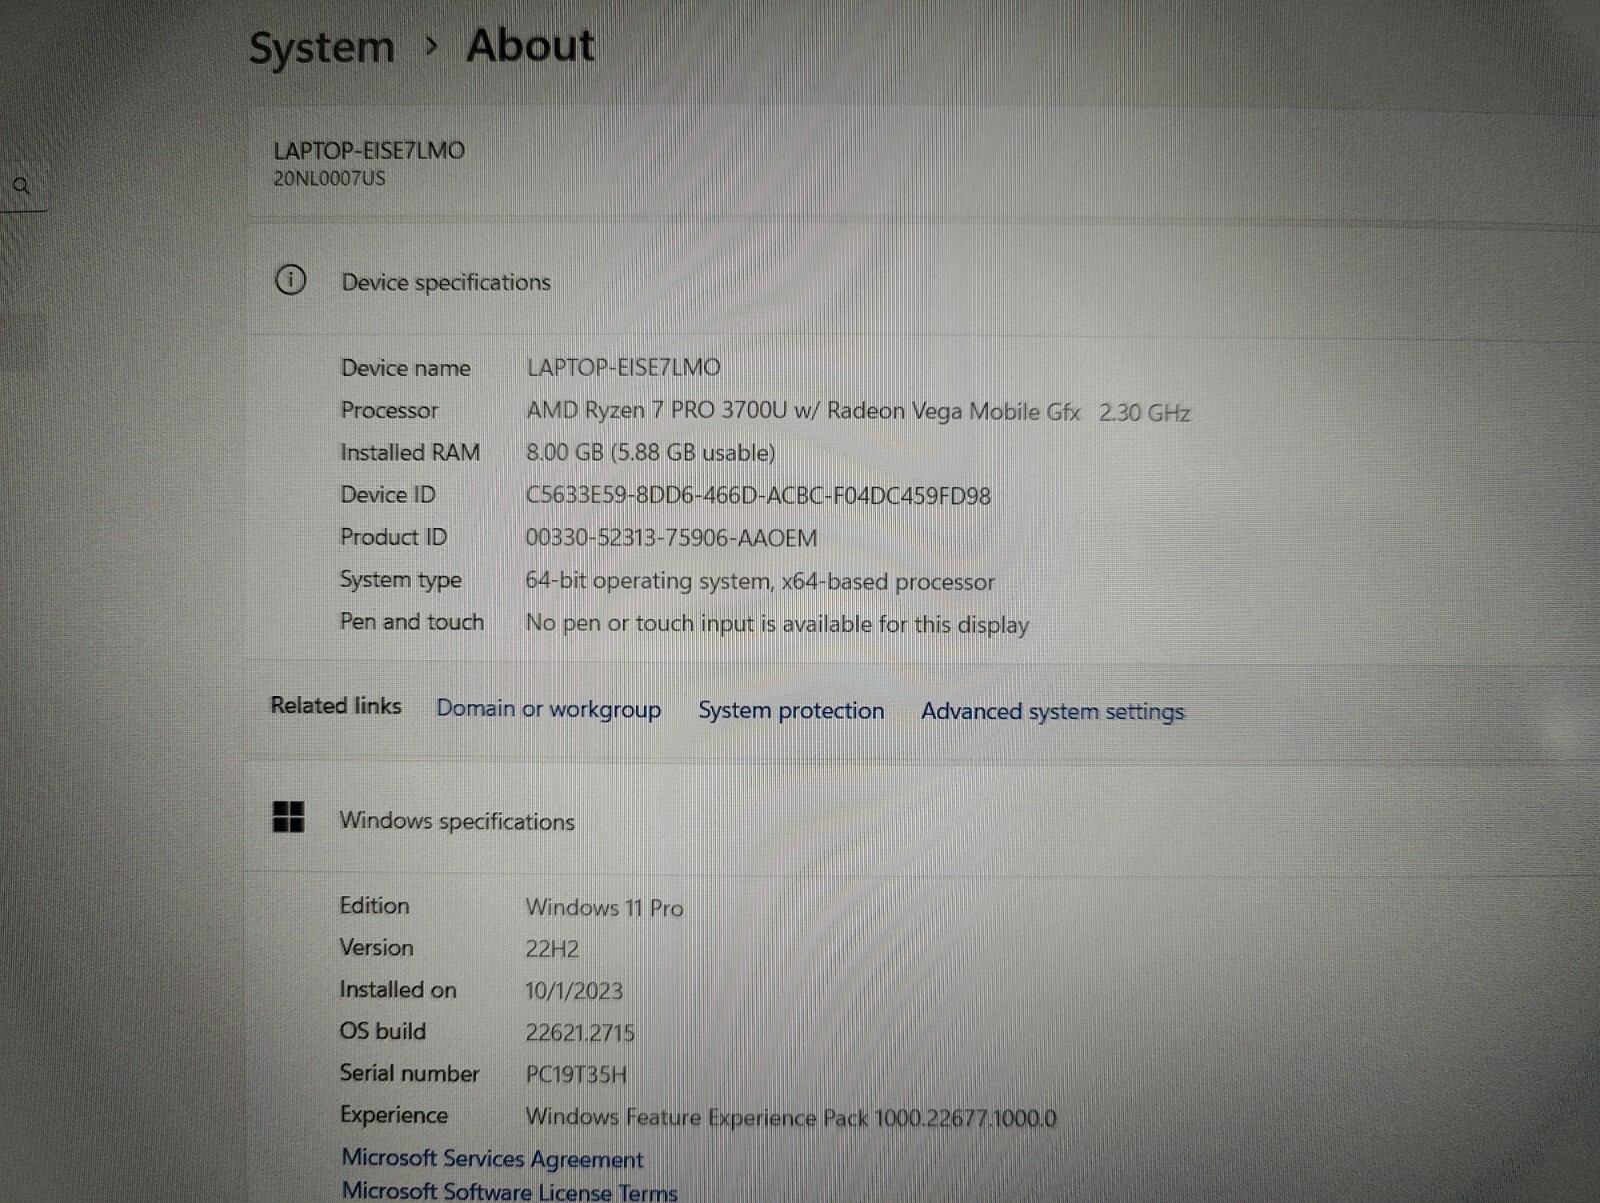Click the LAPTOP-EISE7LMO header at top
The width and height of the screenshot is (1600, 1203).
coord(369,151)
